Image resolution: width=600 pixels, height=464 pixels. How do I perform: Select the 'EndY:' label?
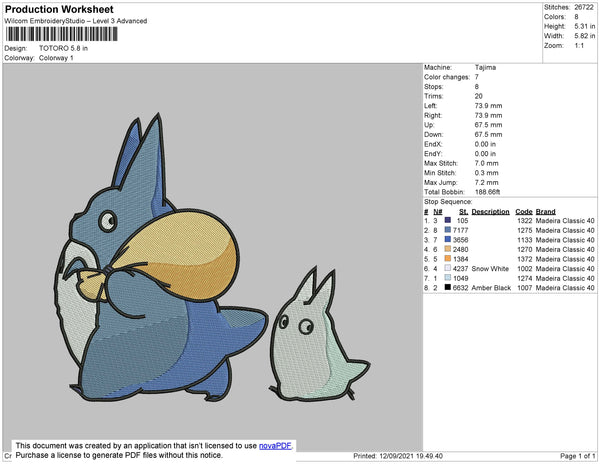click(x=433, y=154)
